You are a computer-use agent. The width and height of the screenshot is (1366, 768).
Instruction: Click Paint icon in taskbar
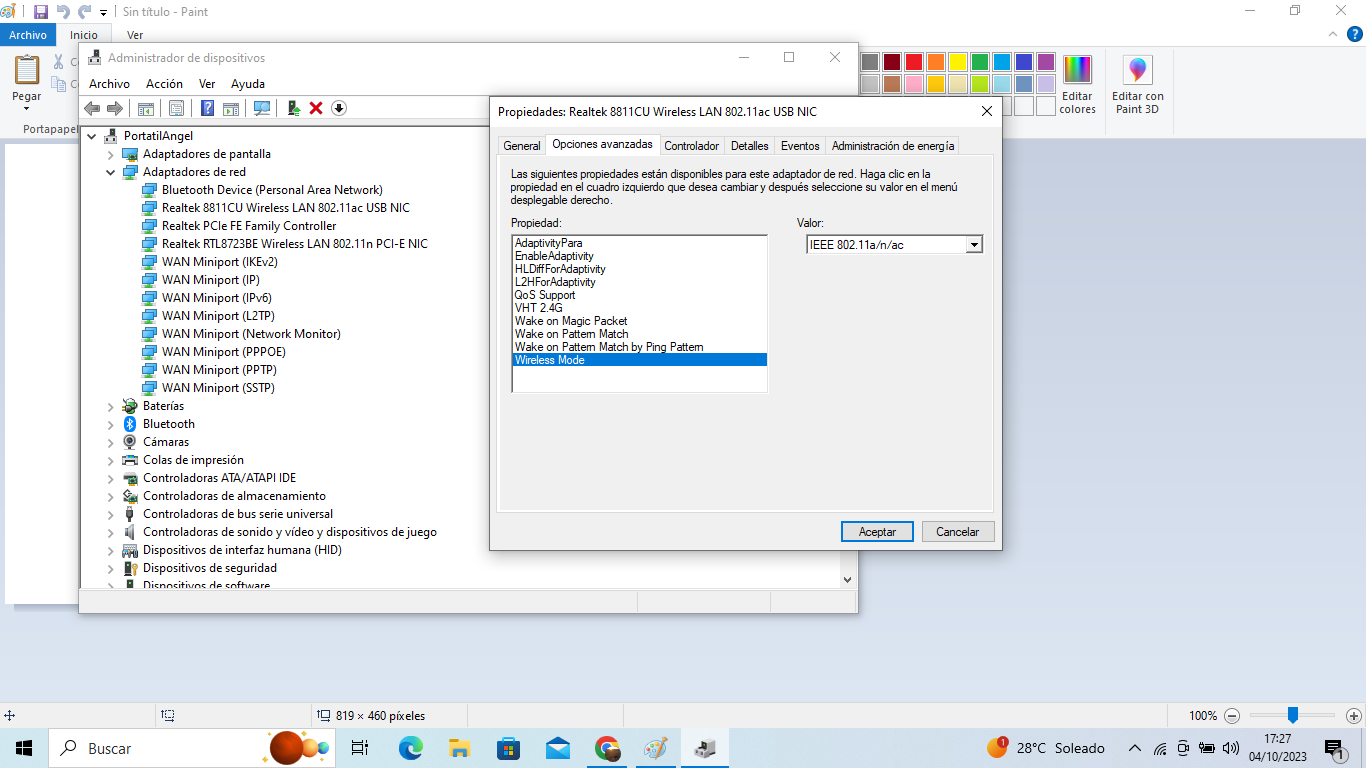pos(656,747)
